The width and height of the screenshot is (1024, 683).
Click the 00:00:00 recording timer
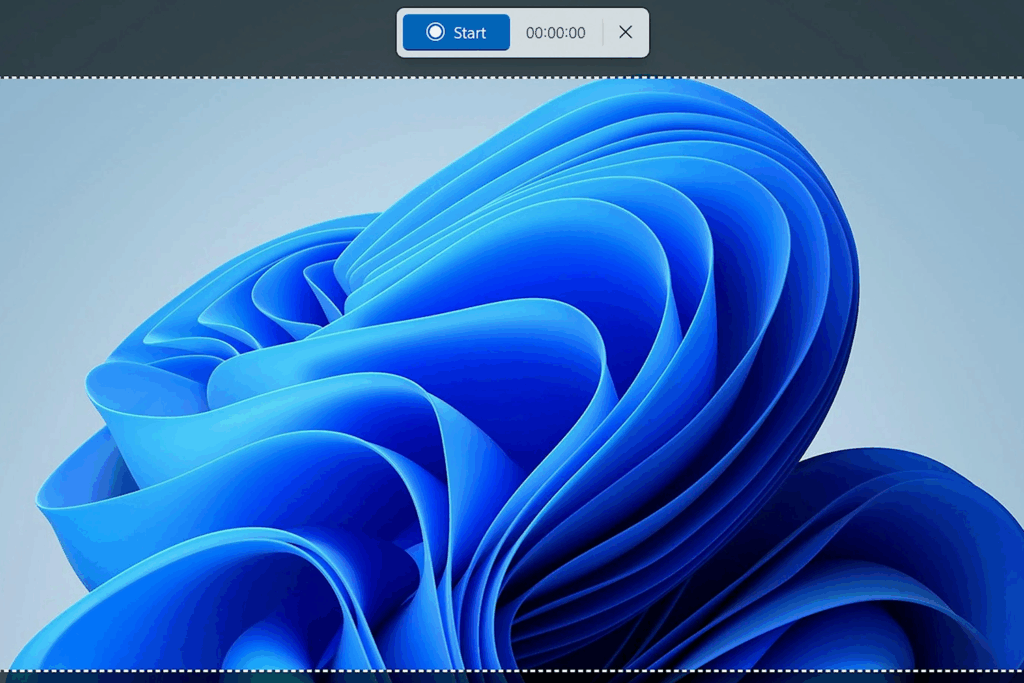[x=555, y=33]
